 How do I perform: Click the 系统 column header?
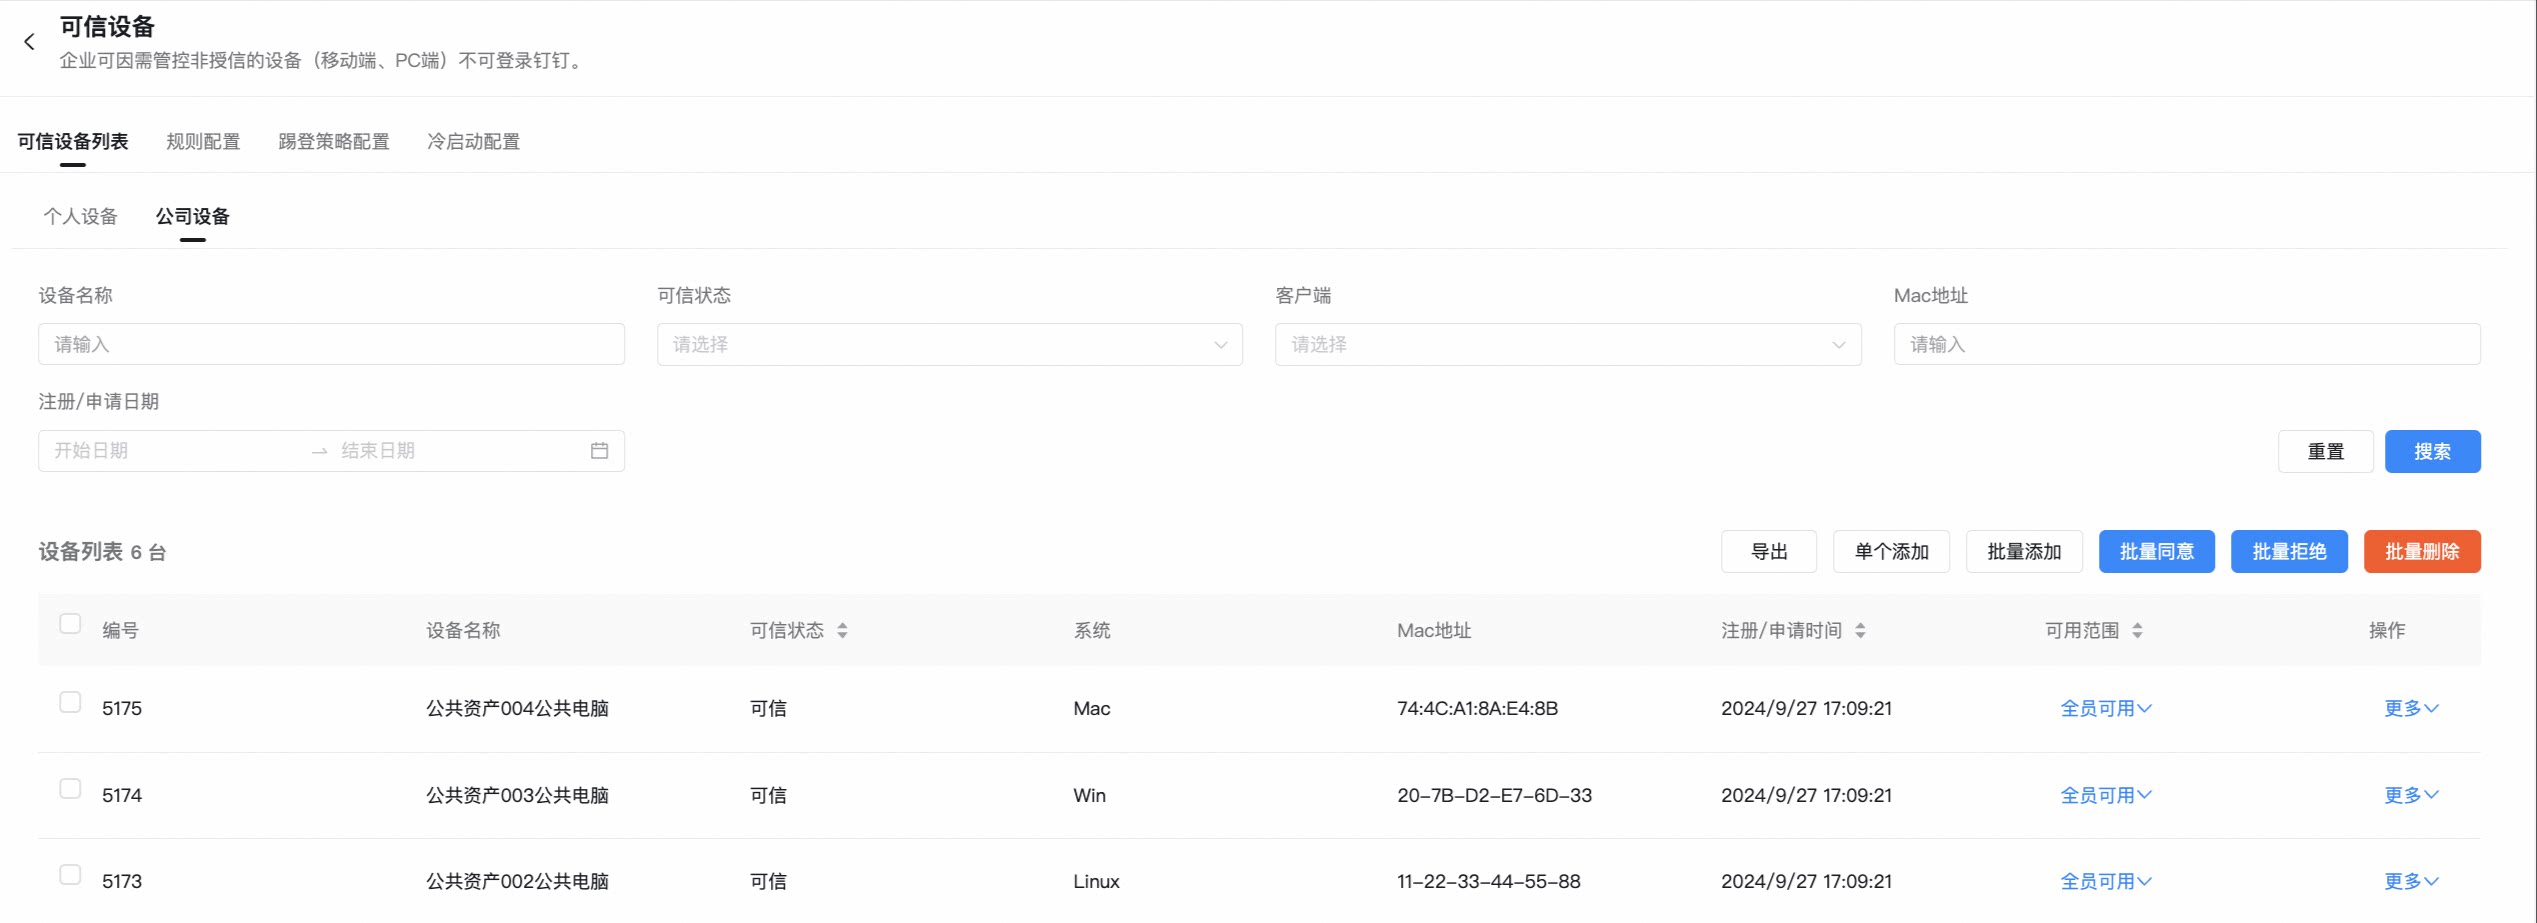1092,630
